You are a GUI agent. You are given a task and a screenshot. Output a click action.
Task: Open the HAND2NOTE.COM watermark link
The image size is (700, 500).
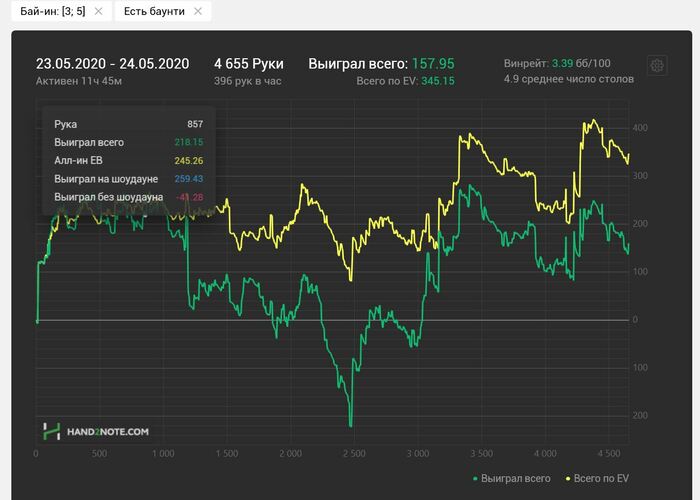pos(108,432)
